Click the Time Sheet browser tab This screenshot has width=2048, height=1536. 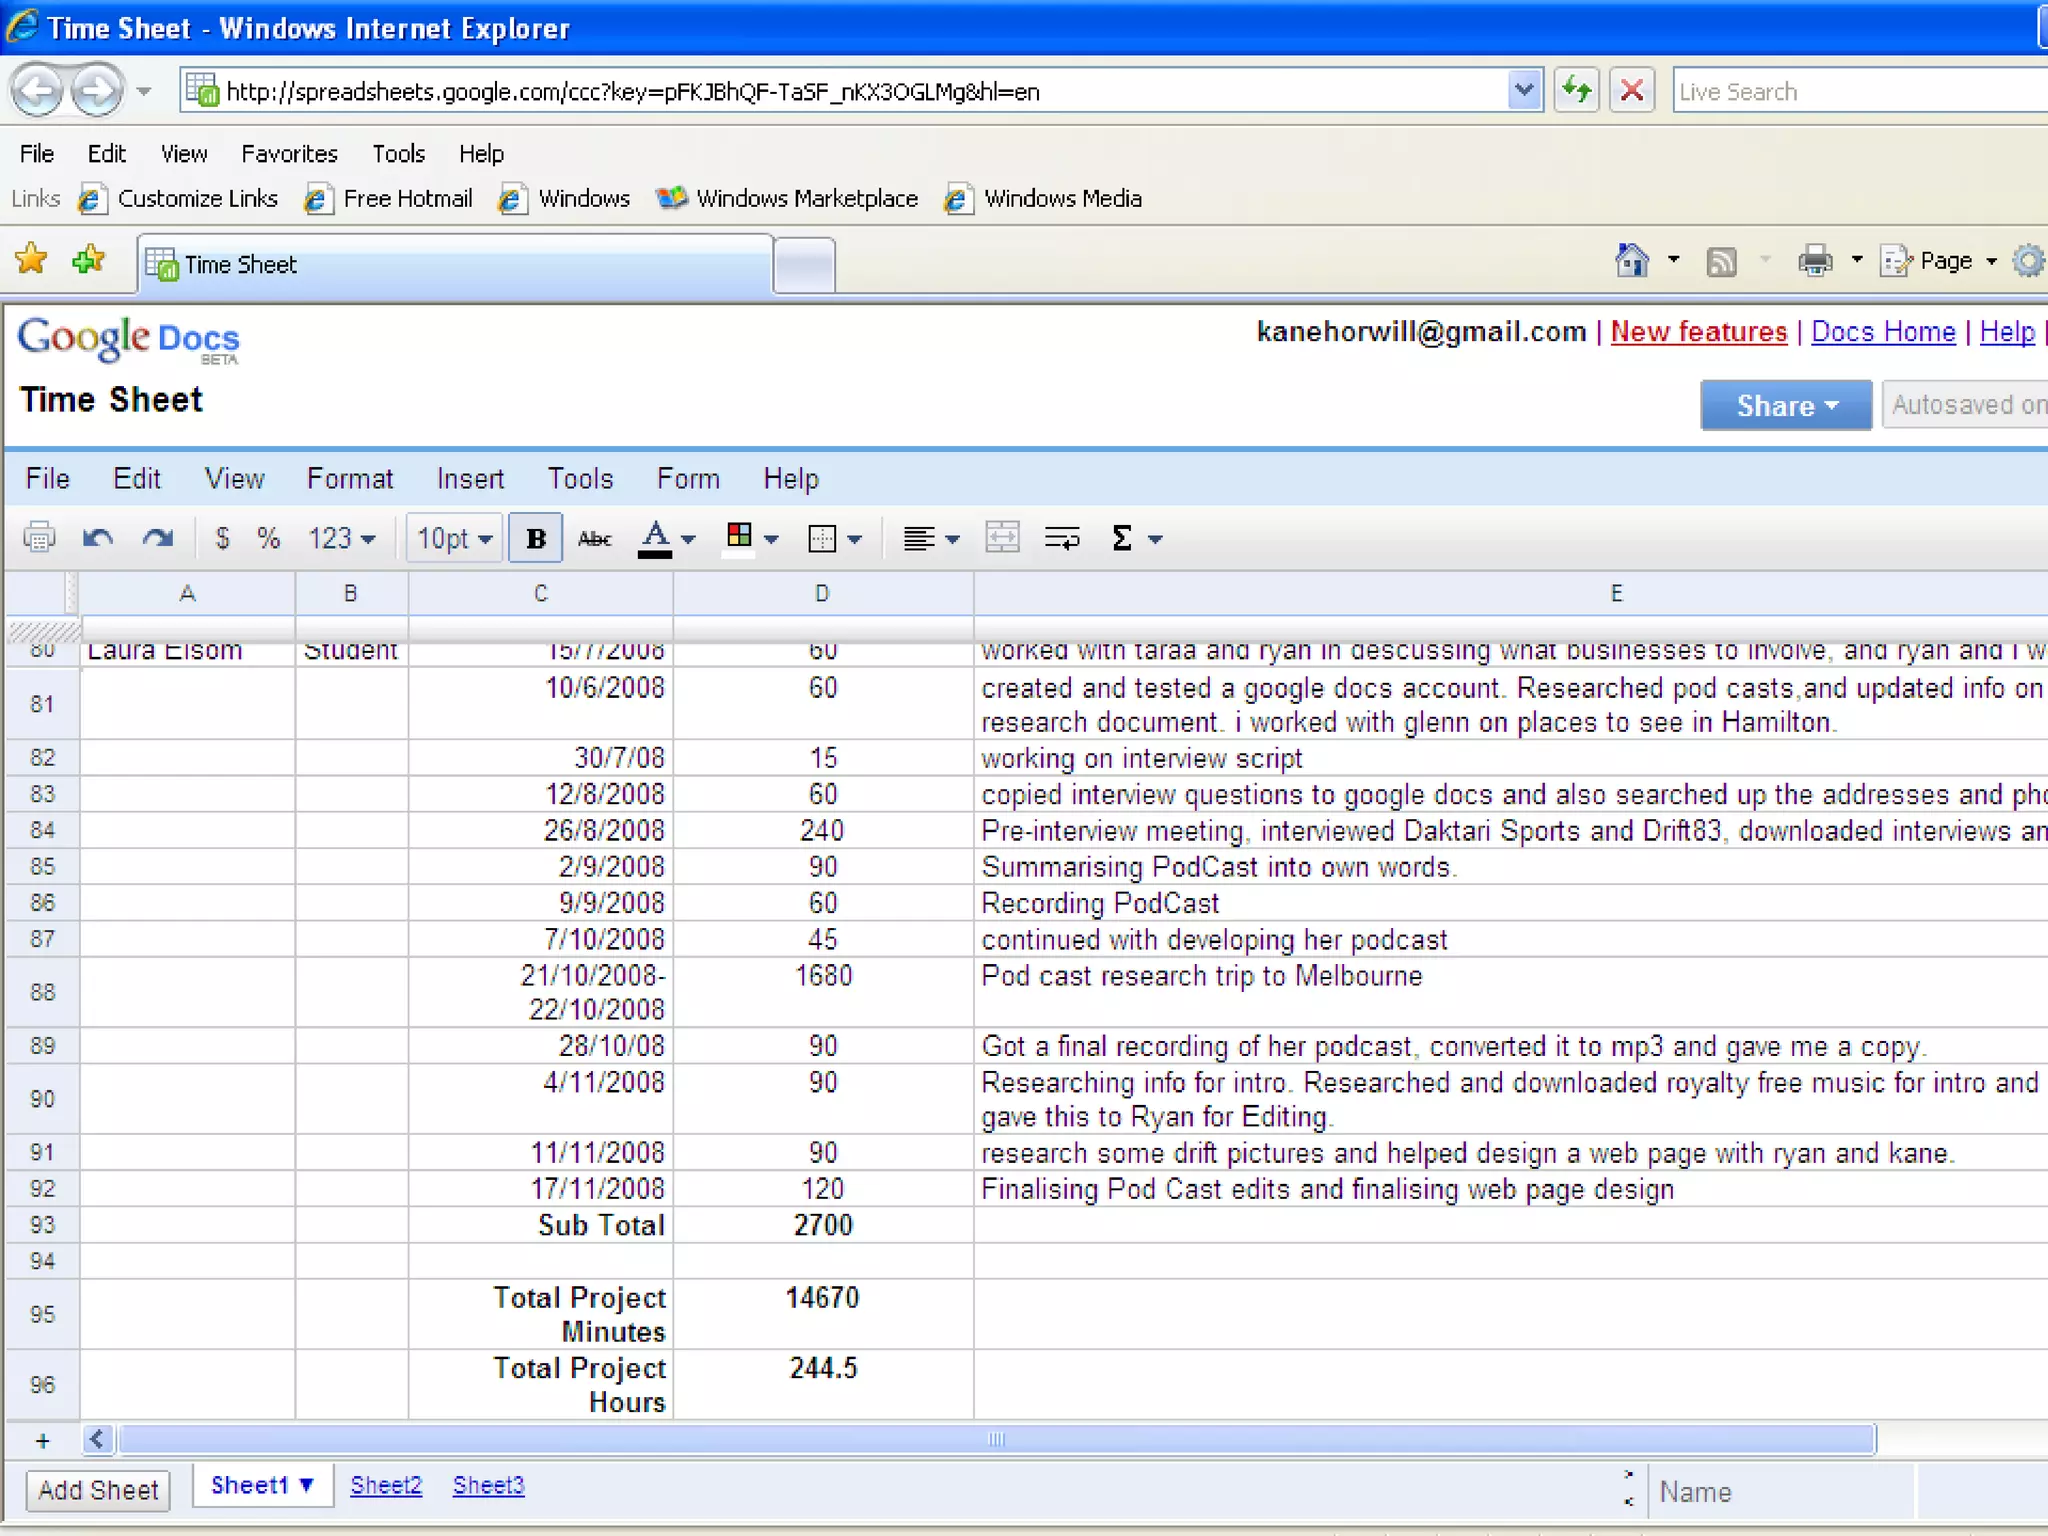click(x=455, y=264)
